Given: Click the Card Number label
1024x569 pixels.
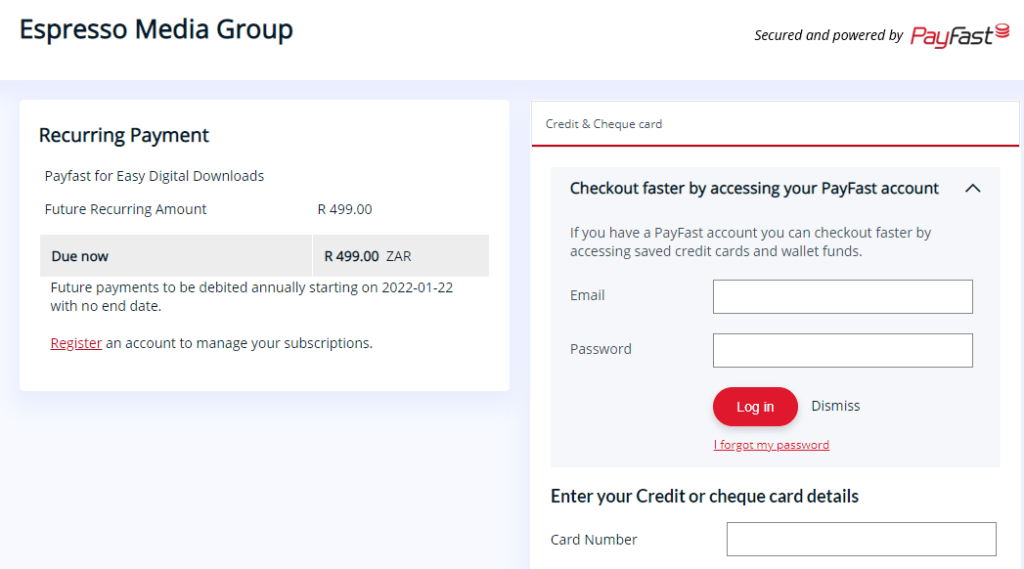Looking at the screenshot, I should click(x=594, y=539).
